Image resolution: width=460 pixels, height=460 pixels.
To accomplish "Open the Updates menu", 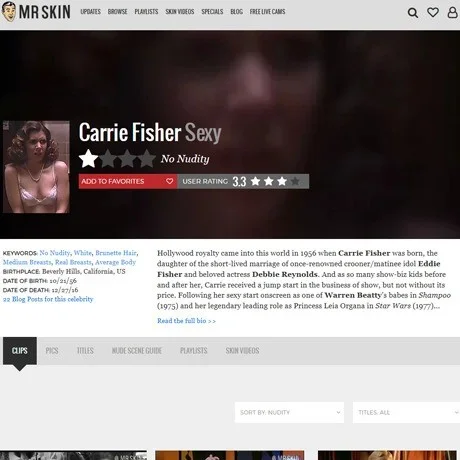I will pos(90,12).
